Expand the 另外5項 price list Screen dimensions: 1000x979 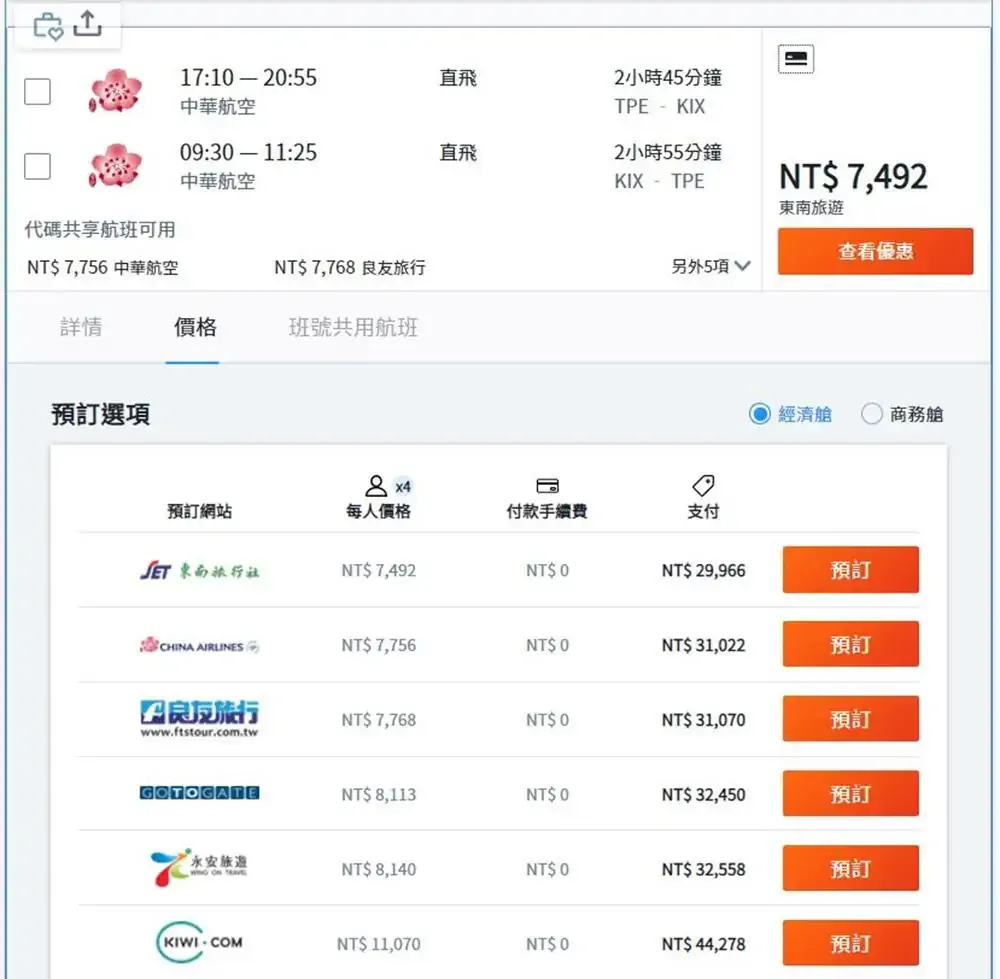pyautogui.click(x=710, y=266)
